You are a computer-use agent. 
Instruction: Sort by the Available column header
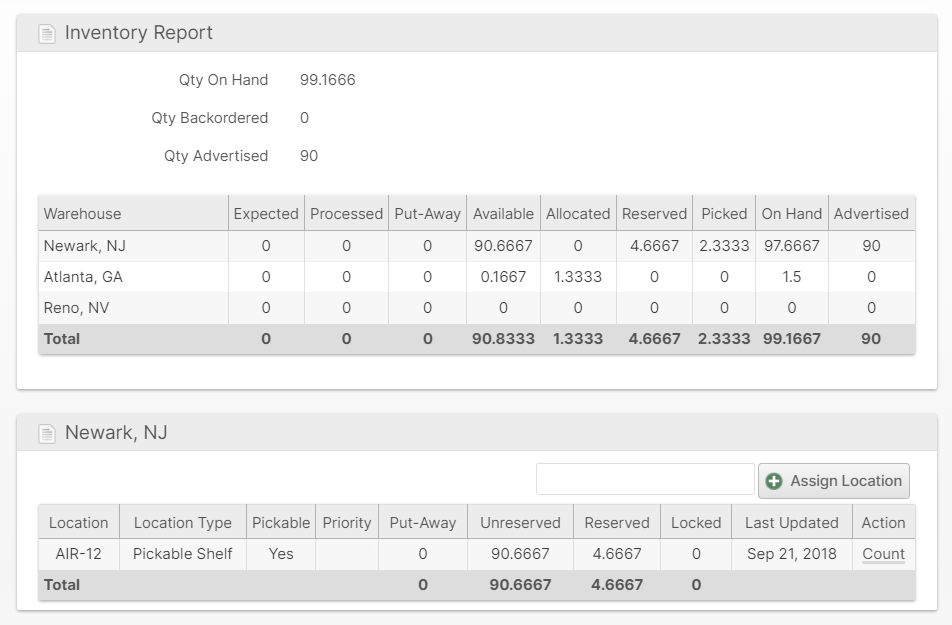(503, 213)
